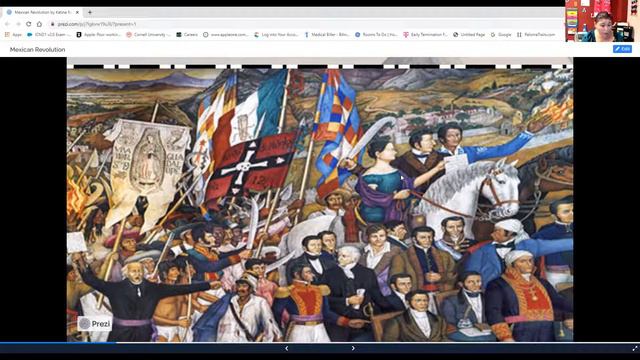Open the Medical Biller bookmark
Image resolution: width=640 pixels, height=360 pixels.
point(327,35)
